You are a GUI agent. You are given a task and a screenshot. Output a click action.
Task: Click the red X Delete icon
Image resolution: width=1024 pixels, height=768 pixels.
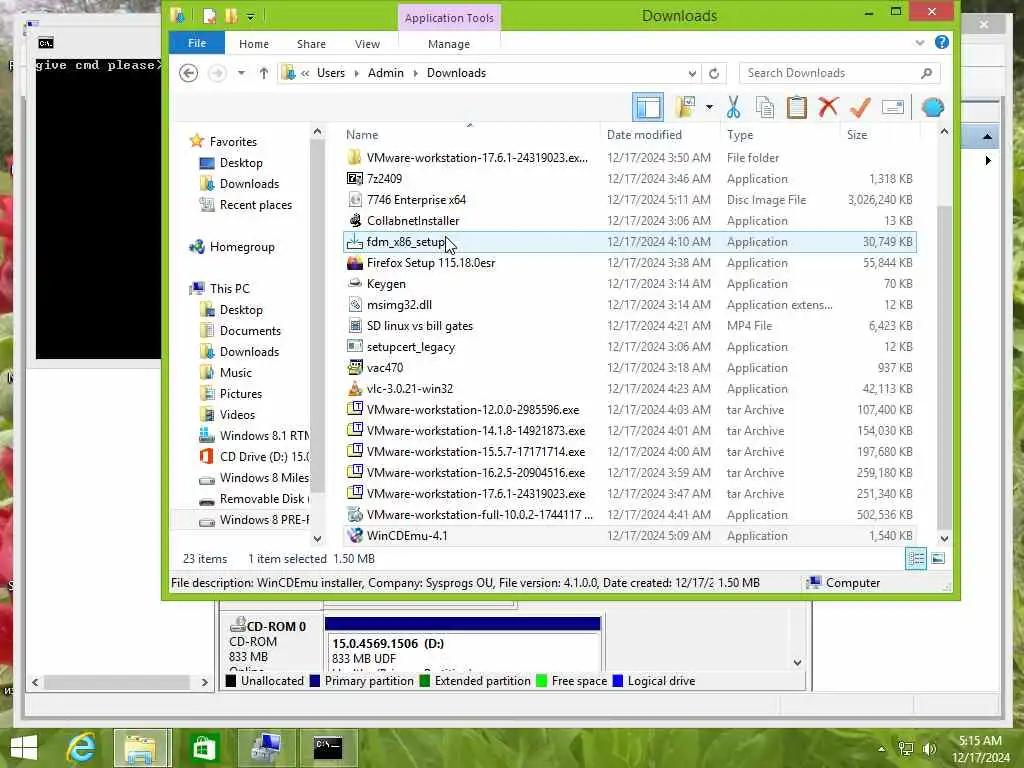[x=828, y=106]
